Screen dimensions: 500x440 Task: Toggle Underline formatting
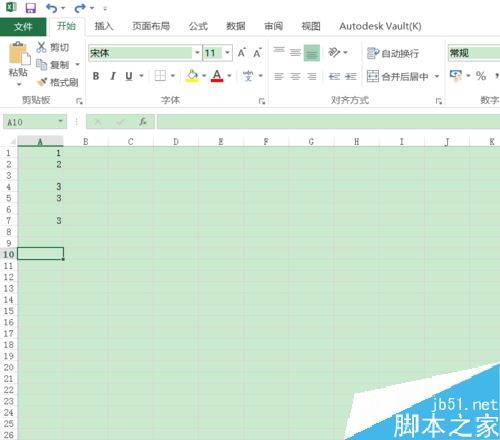tap(129, 76)
